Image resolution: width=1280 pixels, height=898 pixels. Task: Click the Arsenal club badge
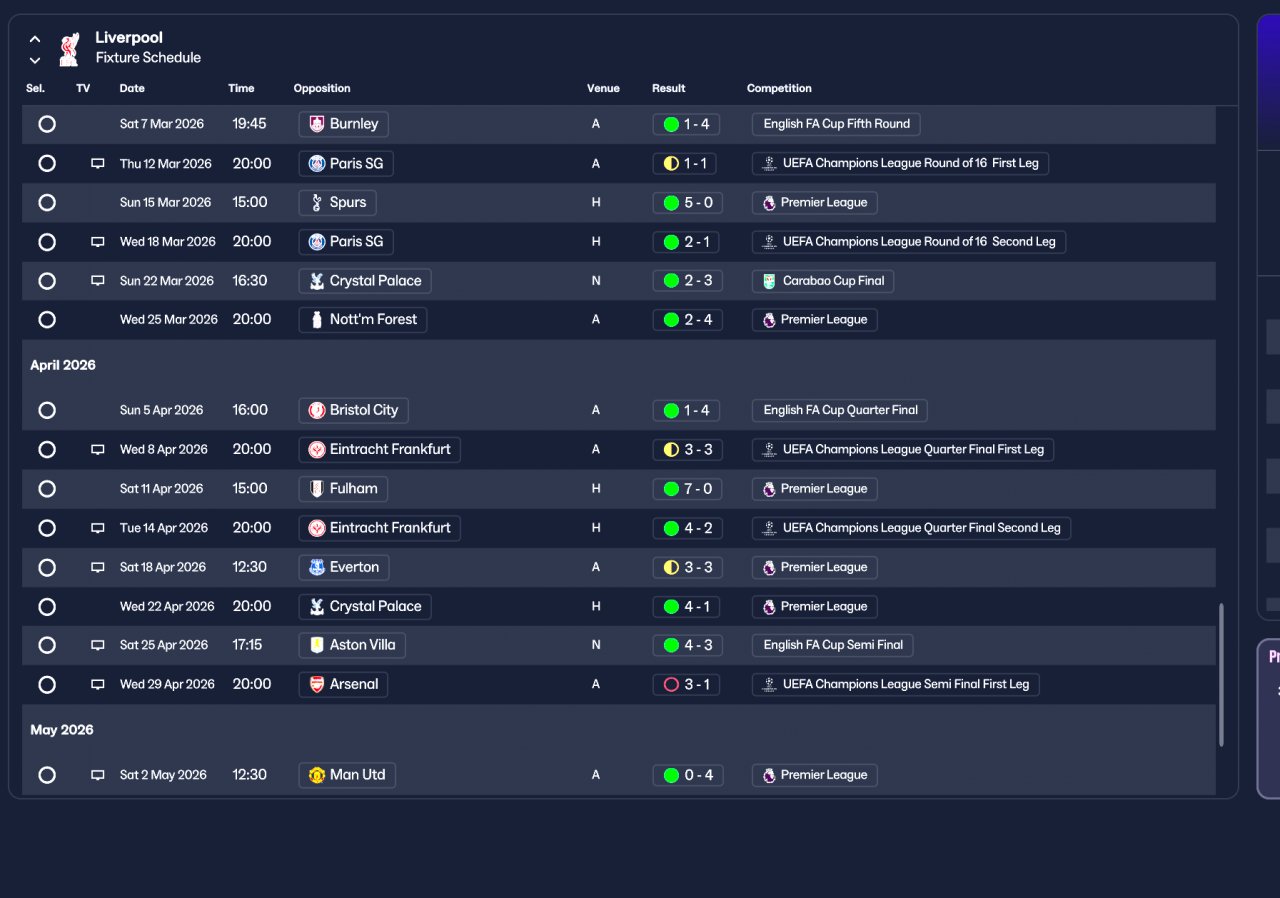point(317,685)
